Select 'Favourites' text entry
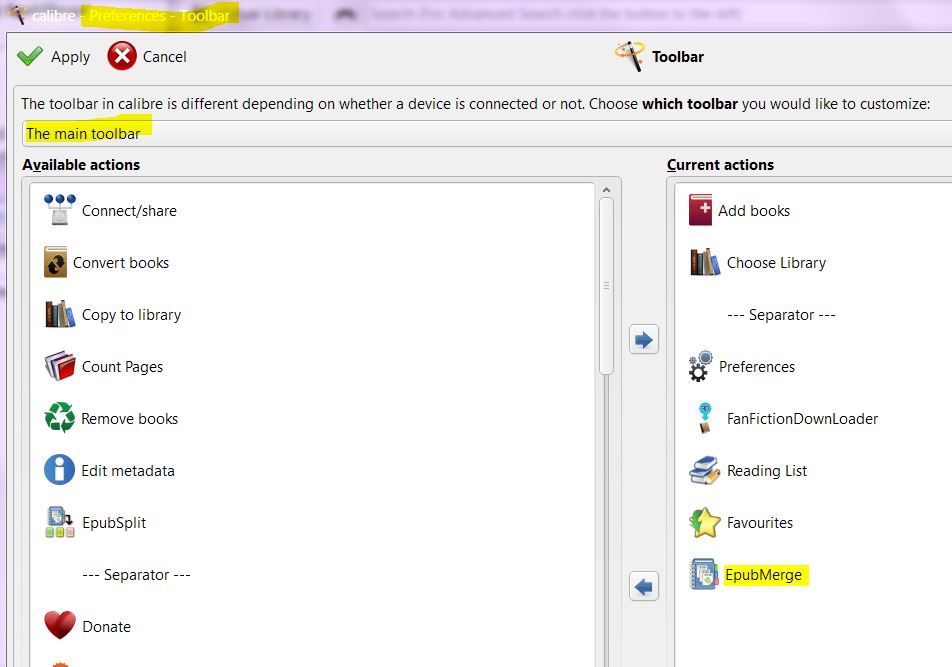952x667 pixels. (760, 523)
